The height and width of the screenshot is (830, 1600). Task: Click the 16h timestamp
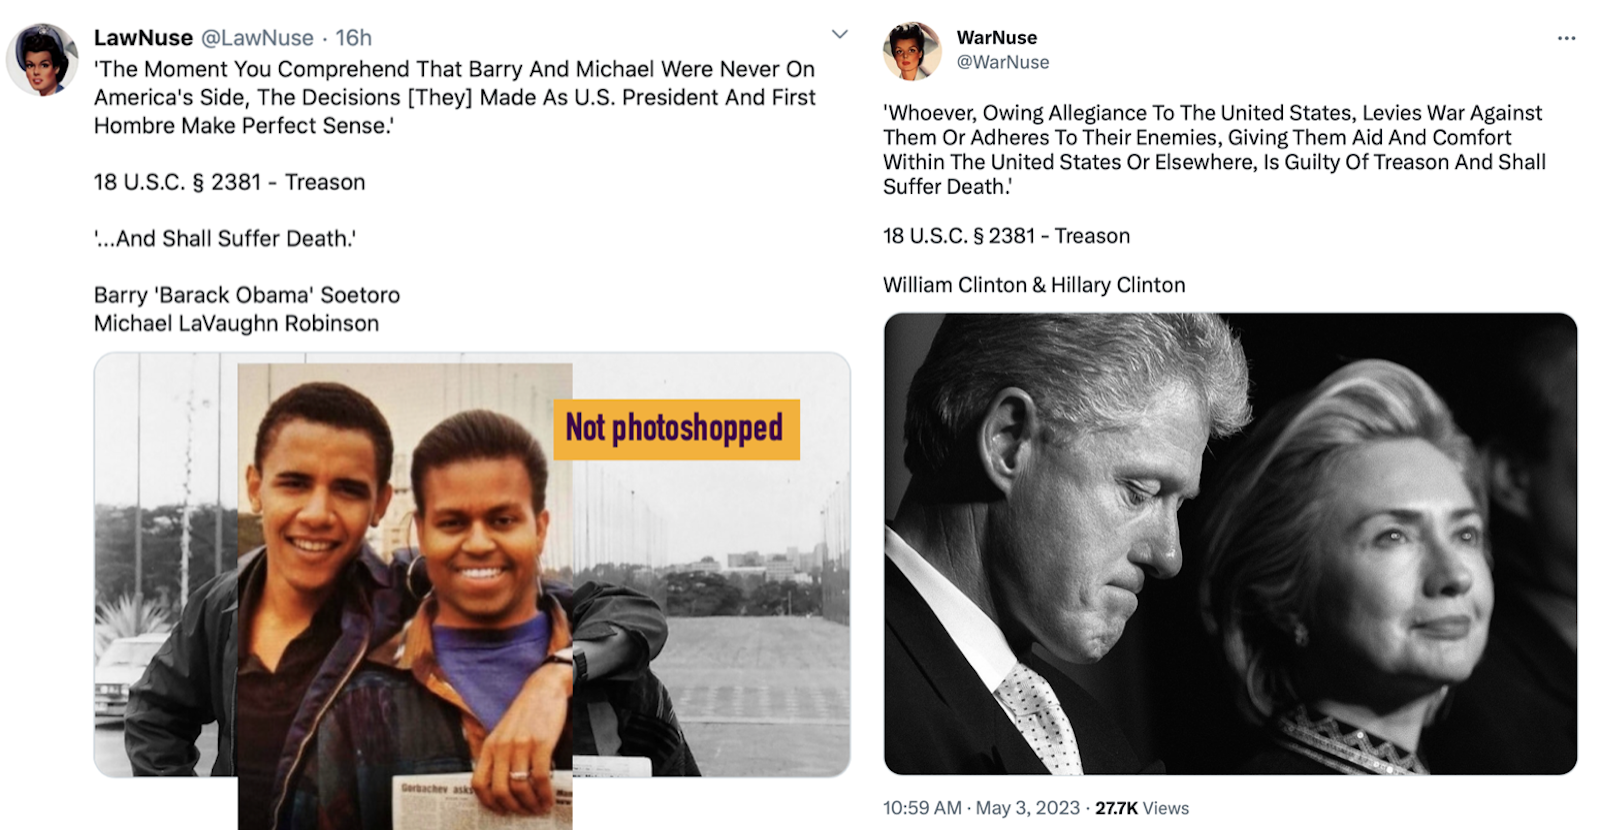(353, 38)
